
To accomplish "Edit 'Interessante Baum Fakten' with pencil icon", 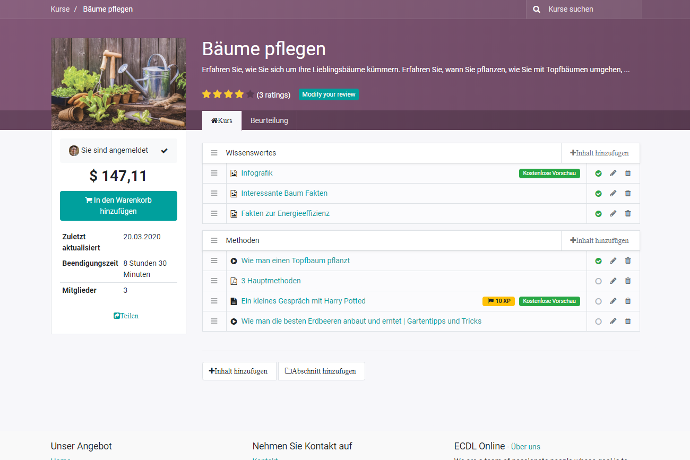I will pos(613,193).
